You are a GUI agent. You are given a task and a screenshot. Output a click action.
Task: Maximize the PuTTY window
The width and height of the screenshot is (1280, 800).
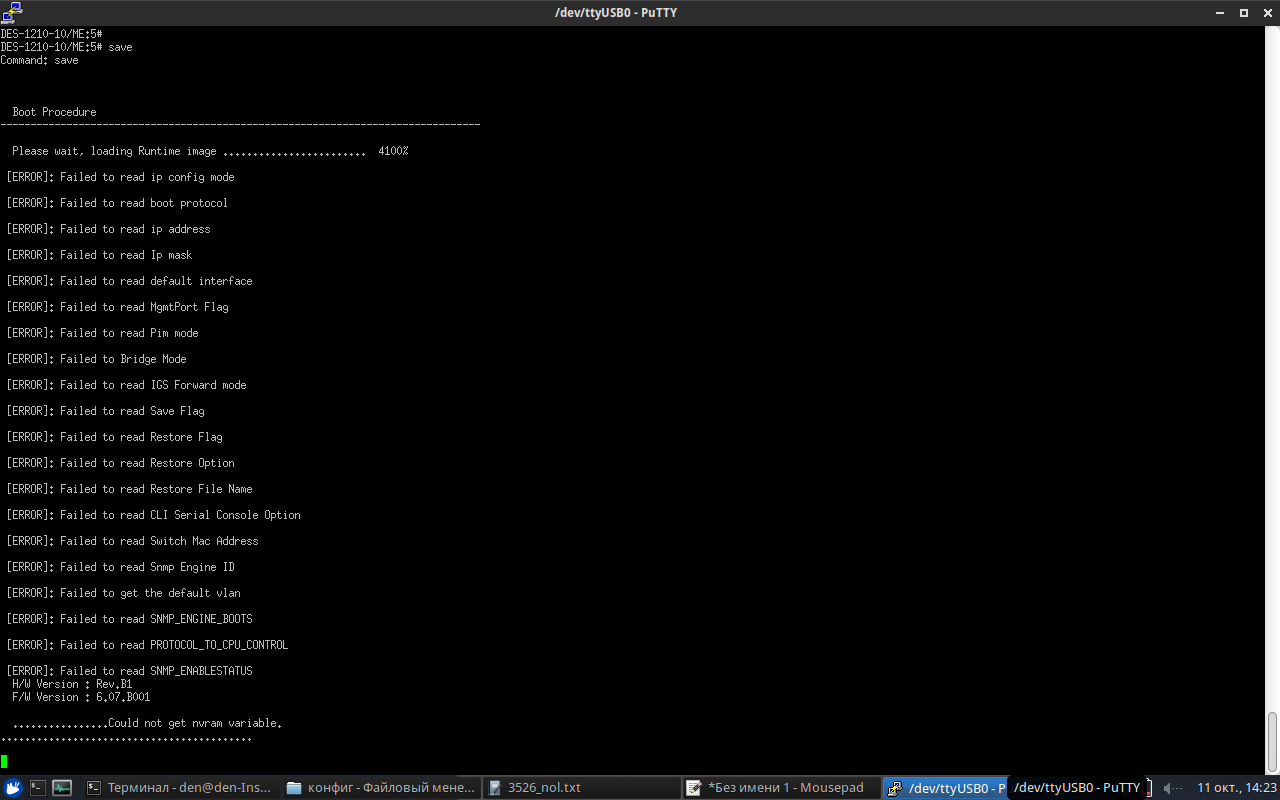coord(1244,12)
